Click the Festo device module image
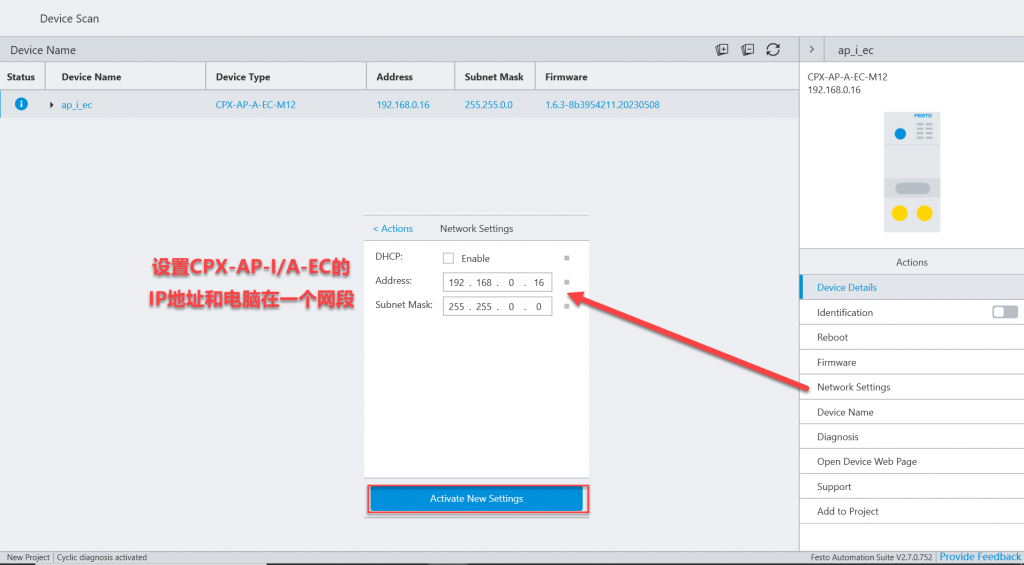 912,172
